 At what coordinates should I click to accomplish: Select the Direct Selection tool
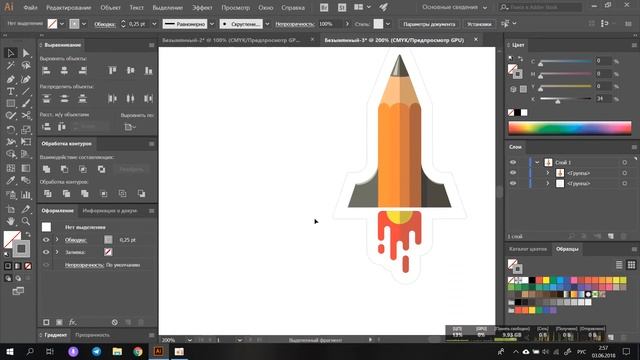pyautogui.click(x=26, y=53)
